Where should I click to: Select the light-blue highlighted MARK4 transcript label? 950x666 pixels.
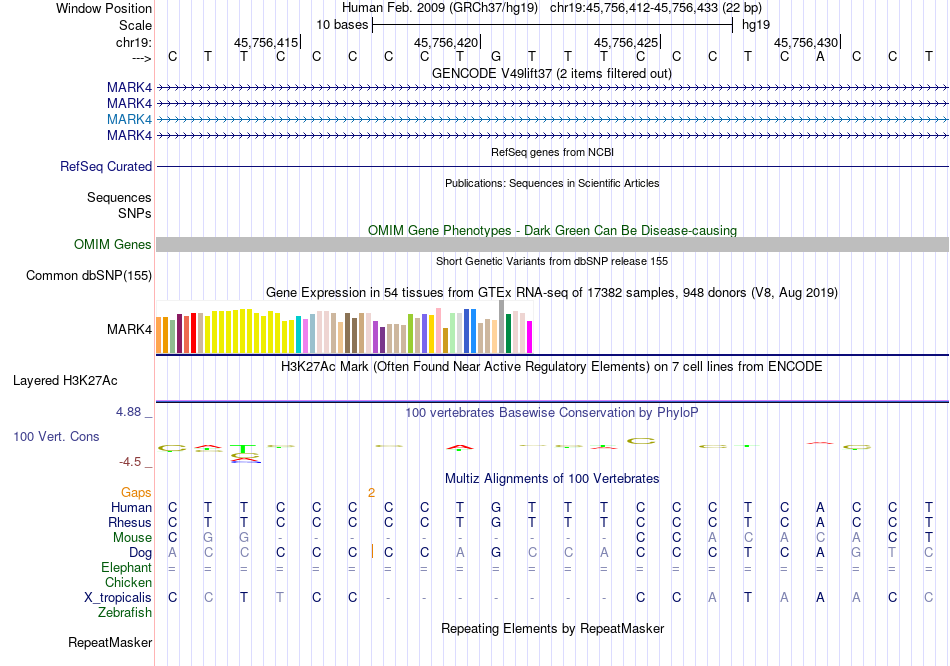click(129, 119)
